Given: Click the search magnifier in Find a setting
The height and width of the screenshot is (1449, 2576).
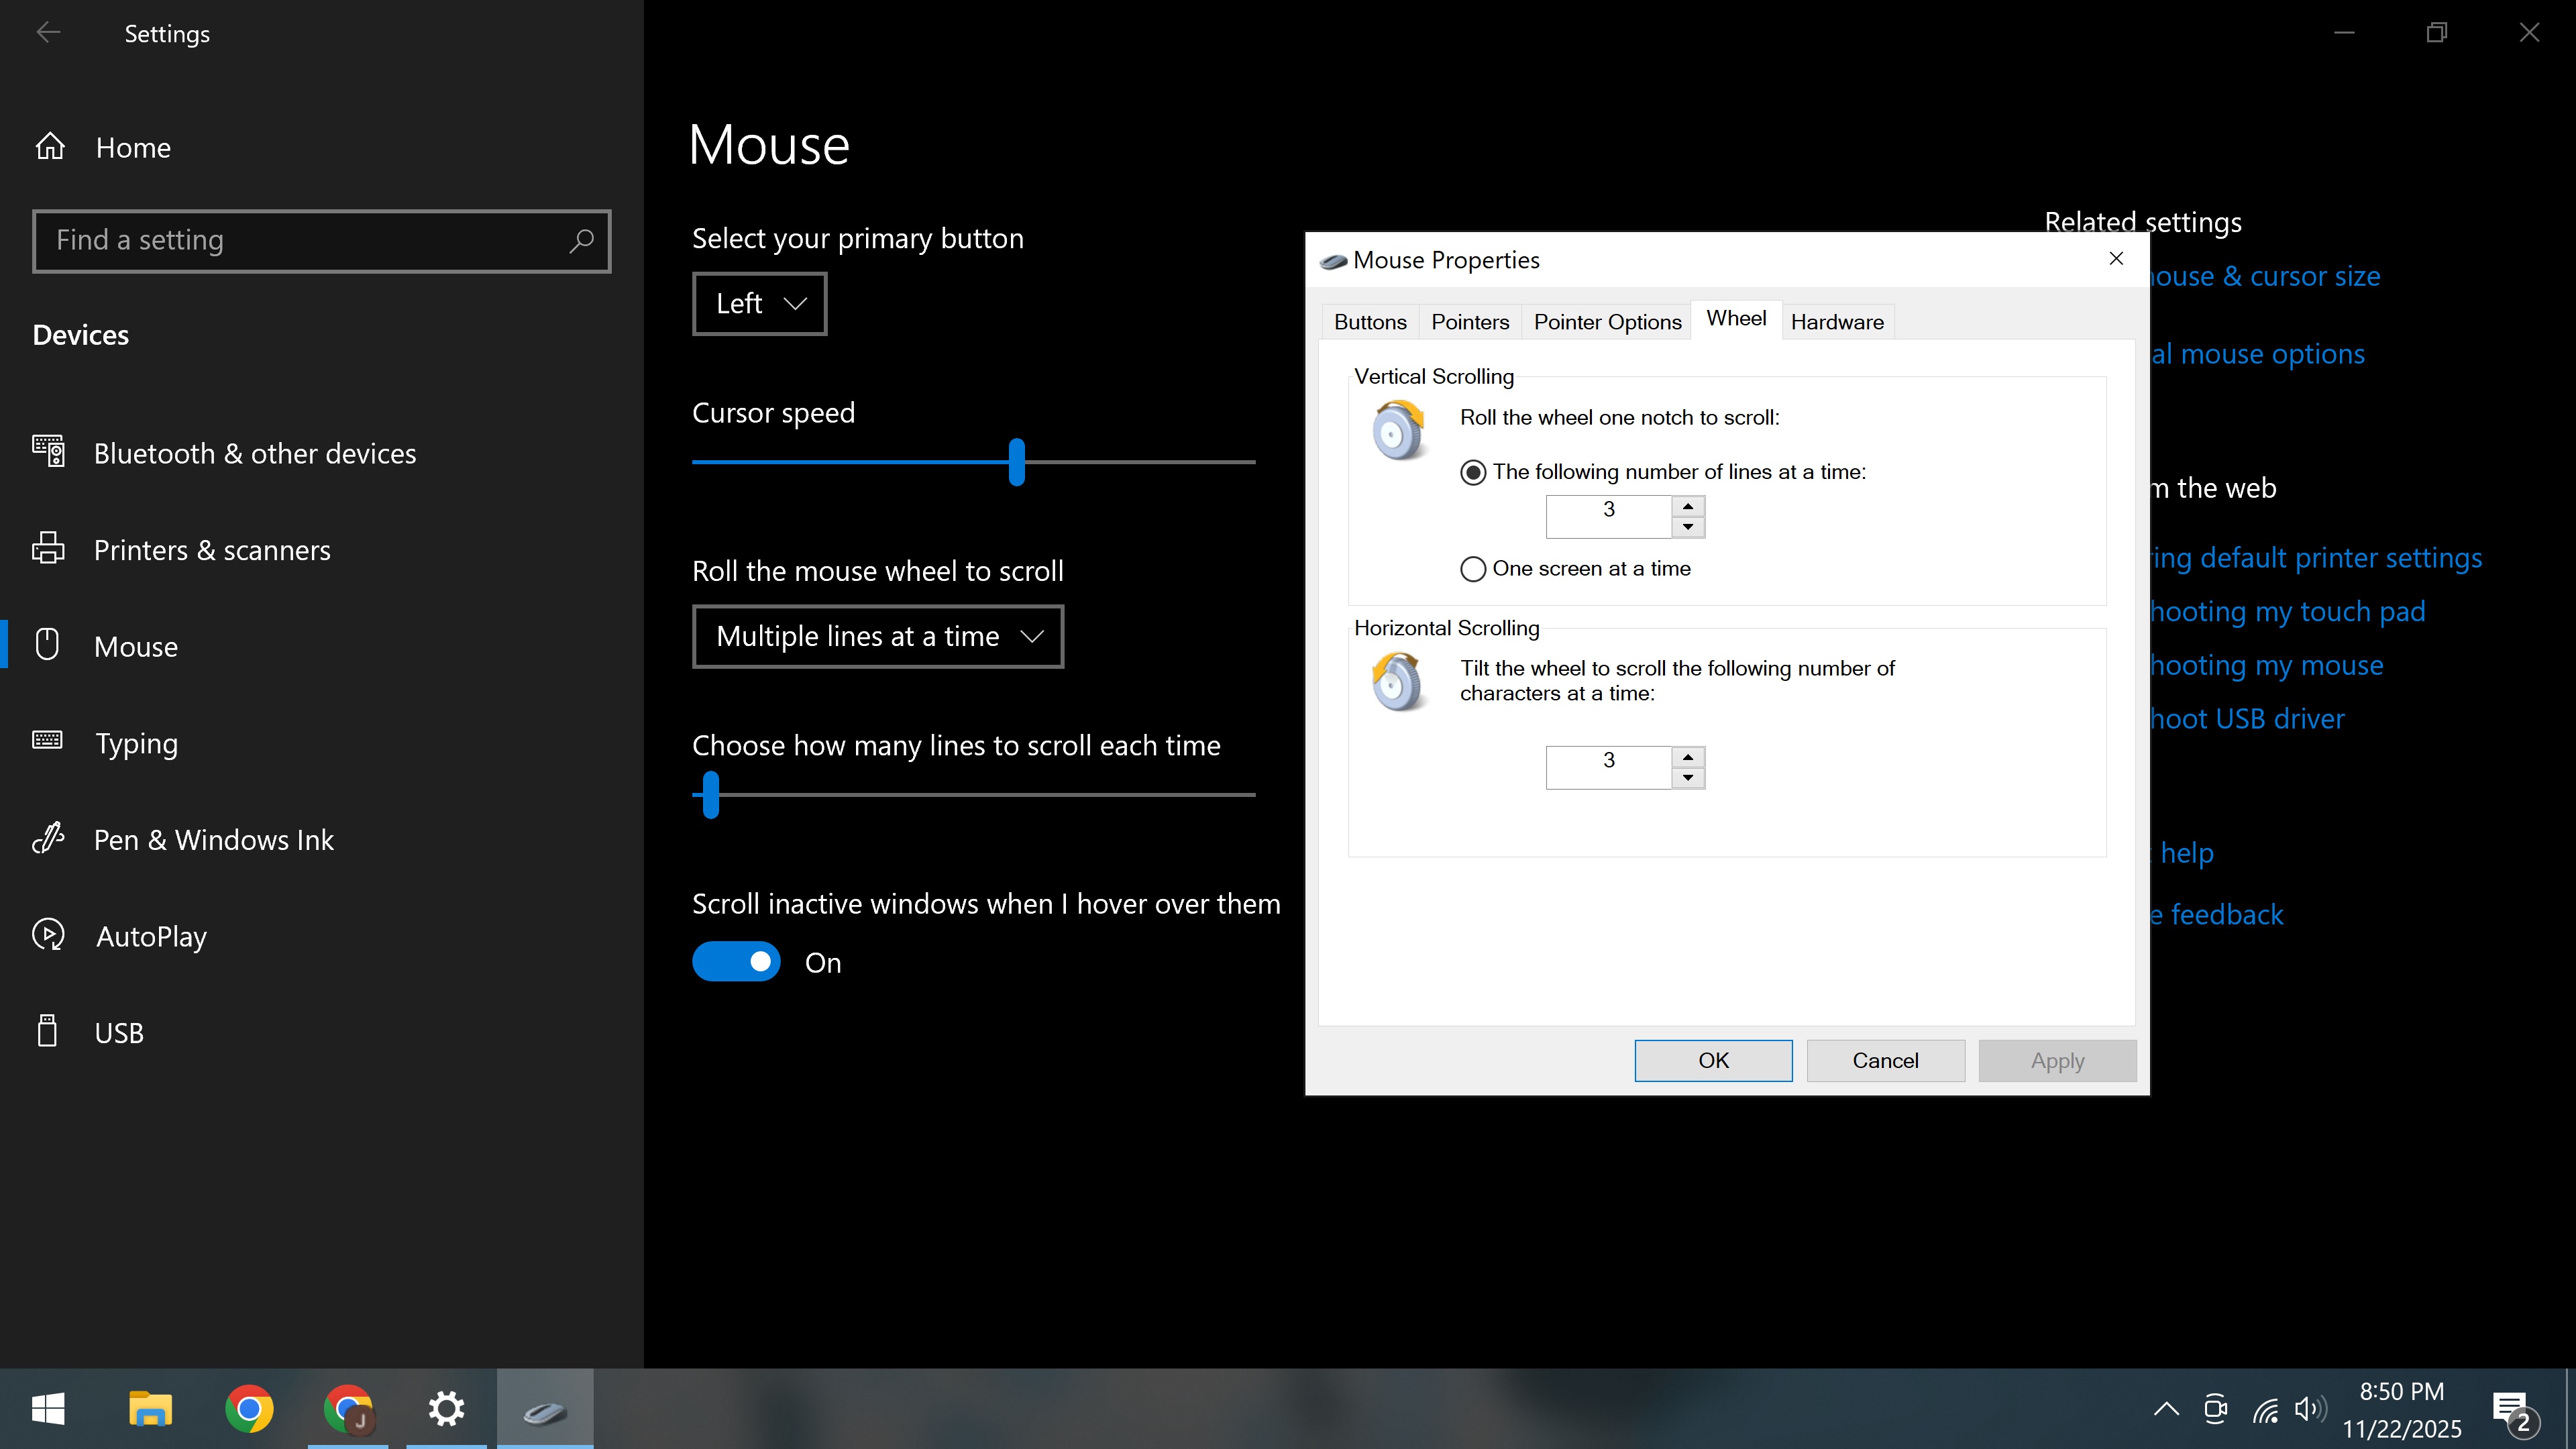Looking at the screenshot, I should [x=581, y=240].
